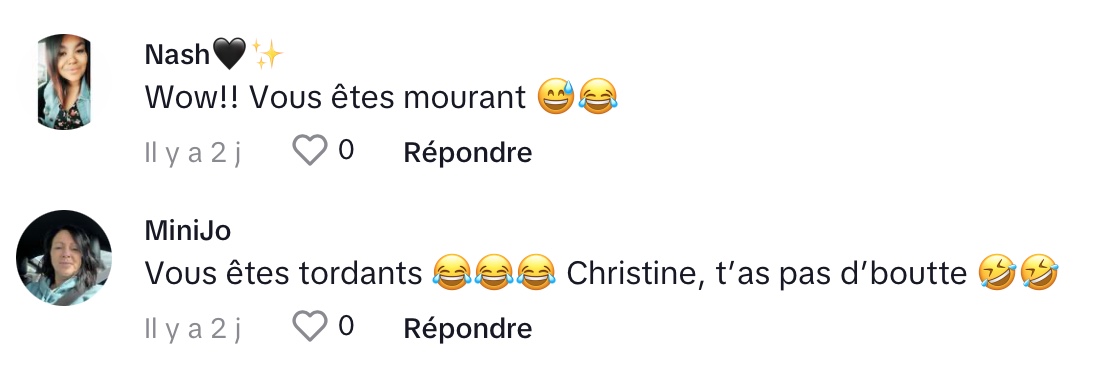The width and height of the screenshot is (1098, 386).
Task: Click the tears-of-joy emoji after "mourant"
Action: pyautogui.click(x=599, y=97)
